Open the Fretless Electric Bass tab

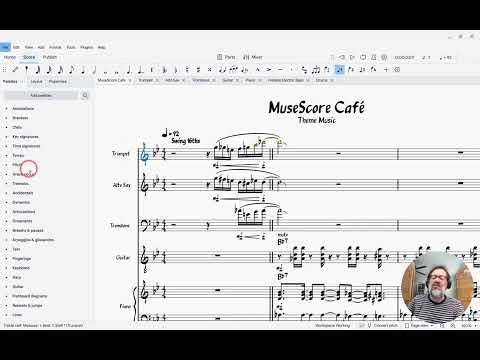tap(286, 80)
